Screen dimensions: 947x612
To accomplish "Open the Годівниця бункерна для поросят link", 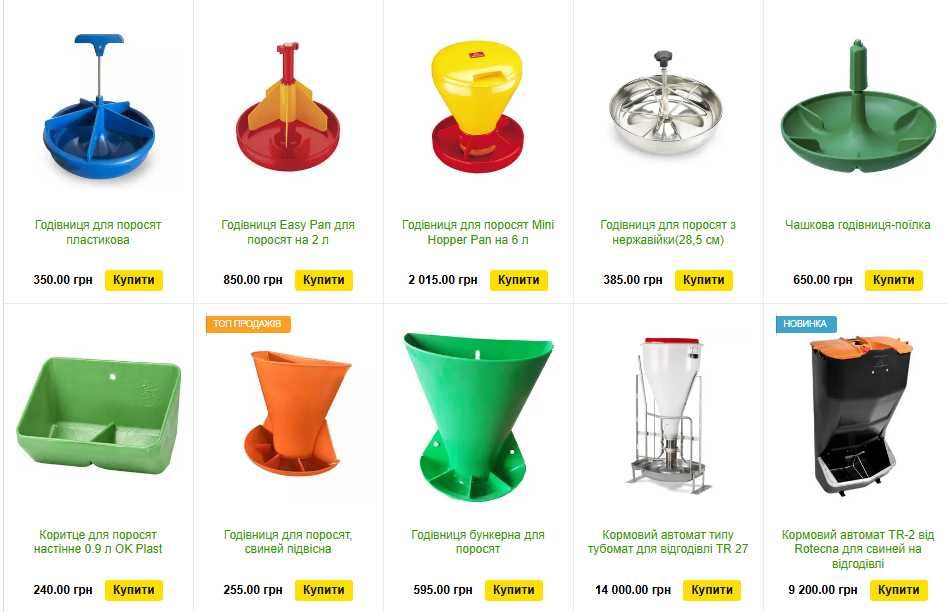I will point(478,542).
